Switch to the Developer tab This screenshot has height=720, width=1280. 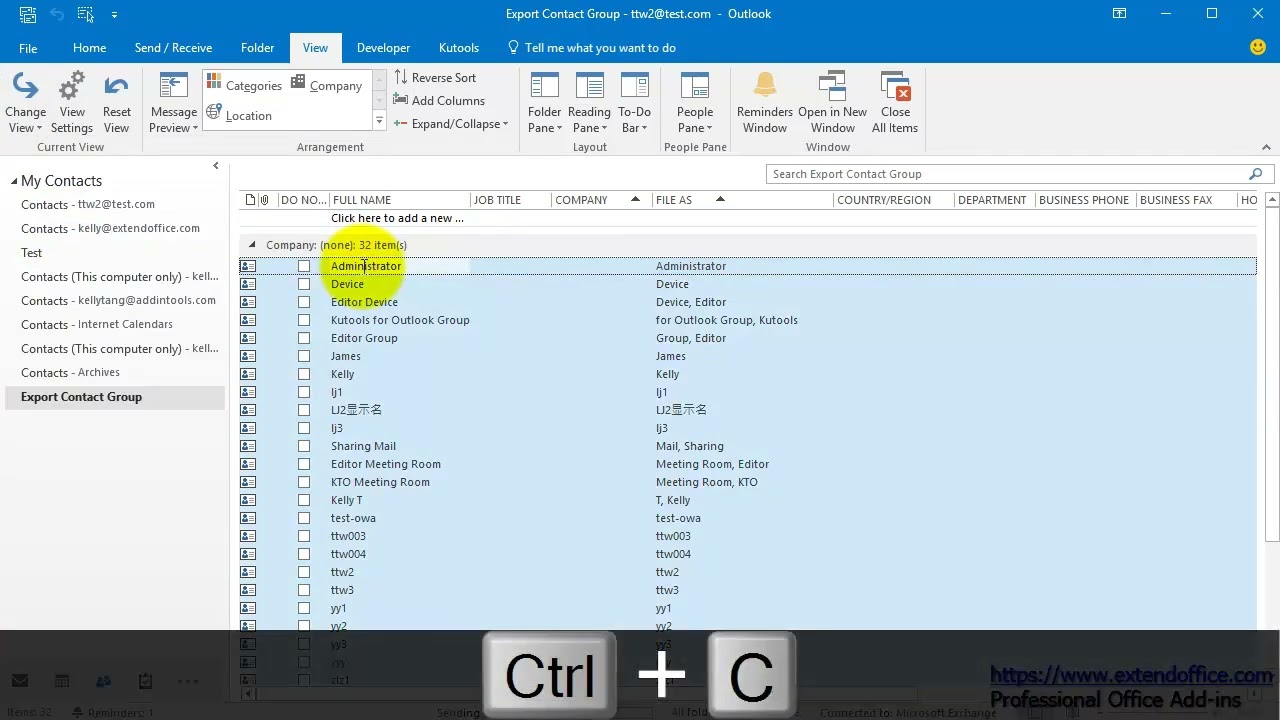(383, 48)
